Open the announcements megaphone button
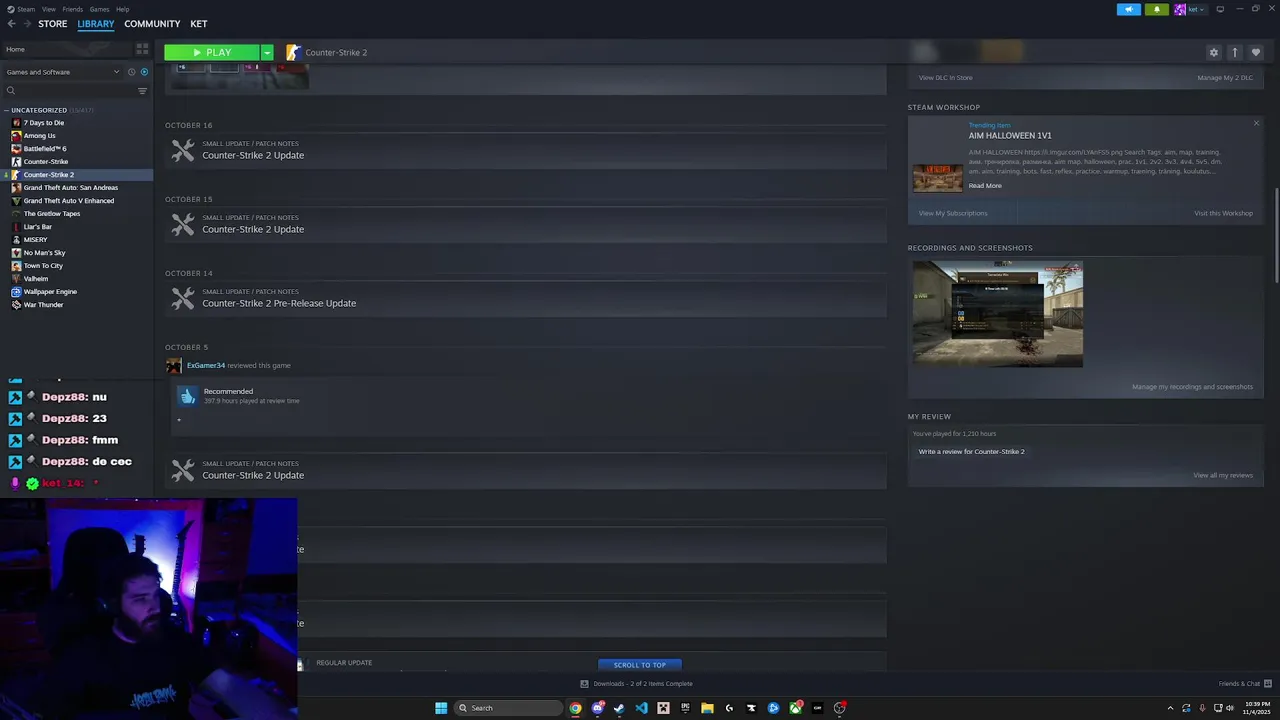The height and width of the screenshot is (720, 1280). pos(1128,9)
